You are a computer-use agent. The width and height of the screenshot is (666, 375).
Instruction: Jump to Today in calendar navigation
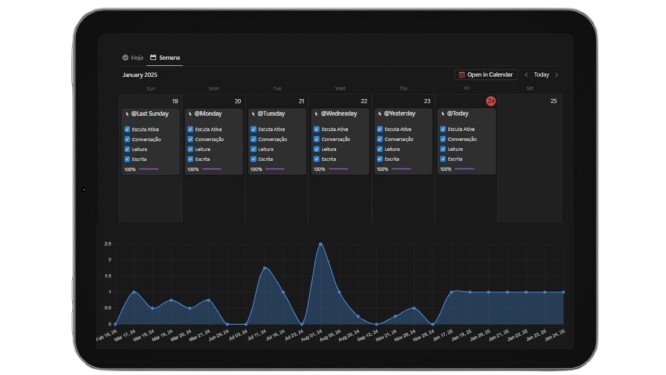(542, 75)
